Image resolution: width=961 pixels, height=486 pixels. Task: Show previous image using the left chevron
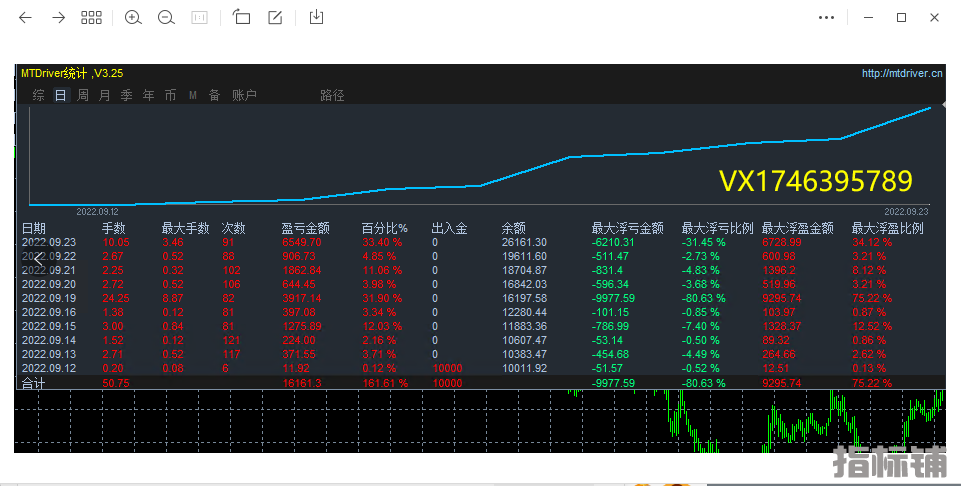click(x=36, y=259)
